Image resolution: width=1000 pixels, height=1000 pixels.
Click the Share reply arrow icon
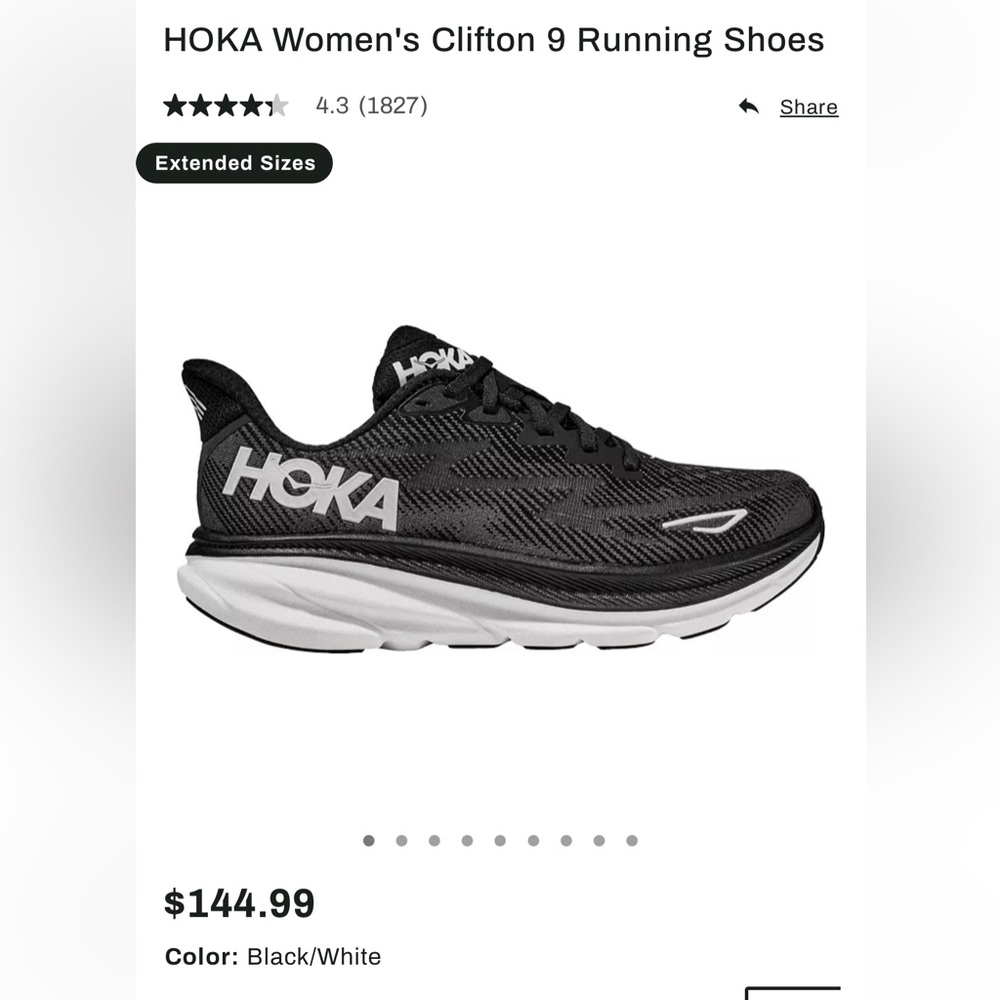[748, 106]
